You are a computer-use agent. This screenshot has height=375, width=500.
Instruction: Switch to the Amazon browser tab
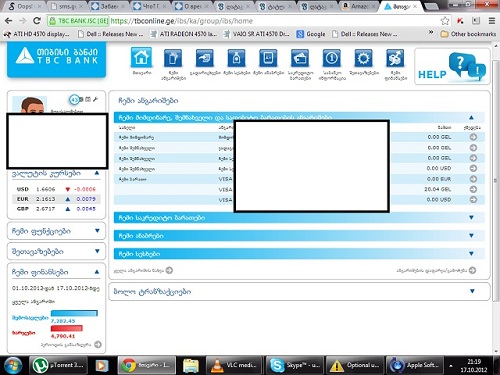click(x=359, y=6)
